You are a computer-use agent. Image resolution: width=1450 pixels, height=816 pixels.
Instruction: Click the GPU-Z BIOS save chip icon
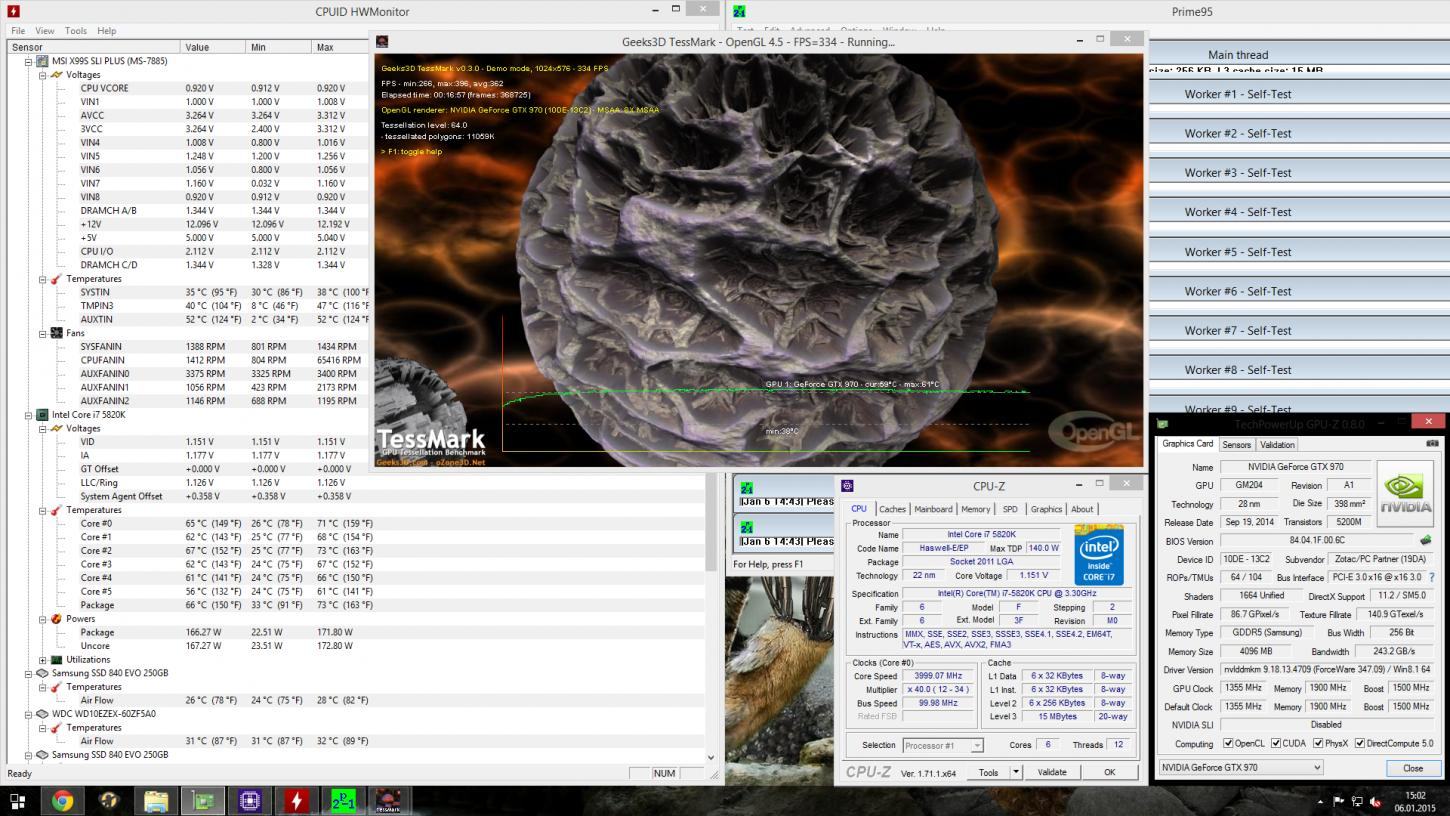[1425, 540]
